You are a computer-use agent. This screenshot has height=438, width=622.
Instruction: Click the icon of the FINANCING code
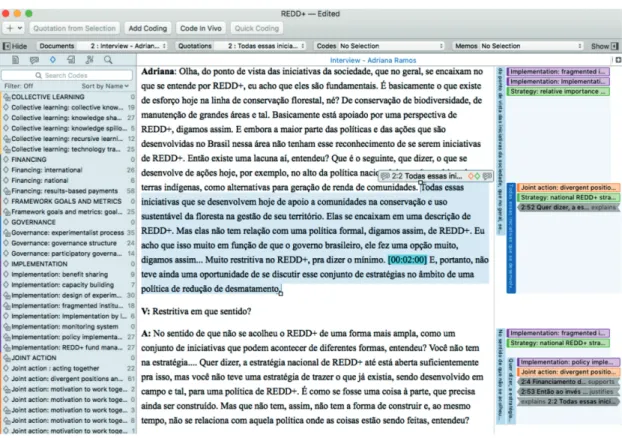[6, 159]
